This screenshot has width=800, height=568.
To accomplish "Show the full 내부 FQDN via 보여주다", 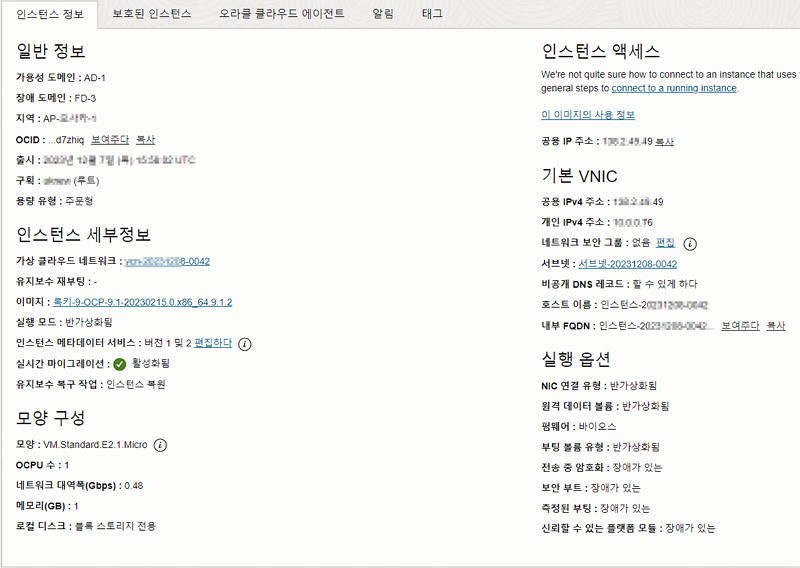I will (740, 326).
